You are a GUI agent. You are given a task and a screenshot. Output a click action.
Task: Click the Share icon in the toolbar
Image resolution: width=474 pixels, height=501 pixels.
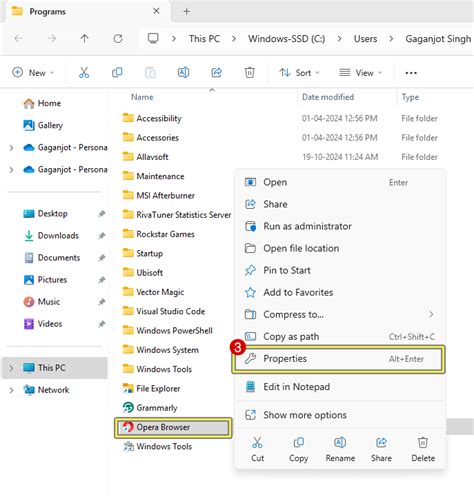tap(217, 72)
